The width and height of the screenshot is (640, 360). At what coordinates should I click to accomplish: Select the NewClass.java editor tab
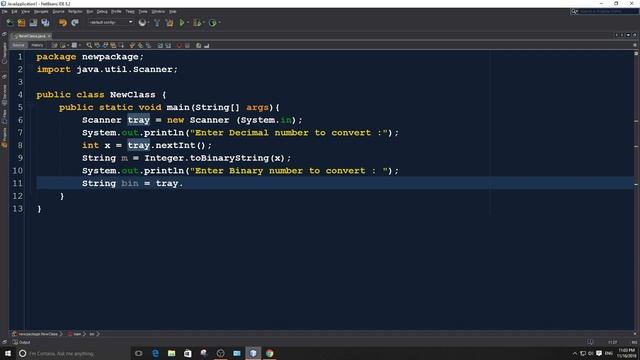coord(32,36)
